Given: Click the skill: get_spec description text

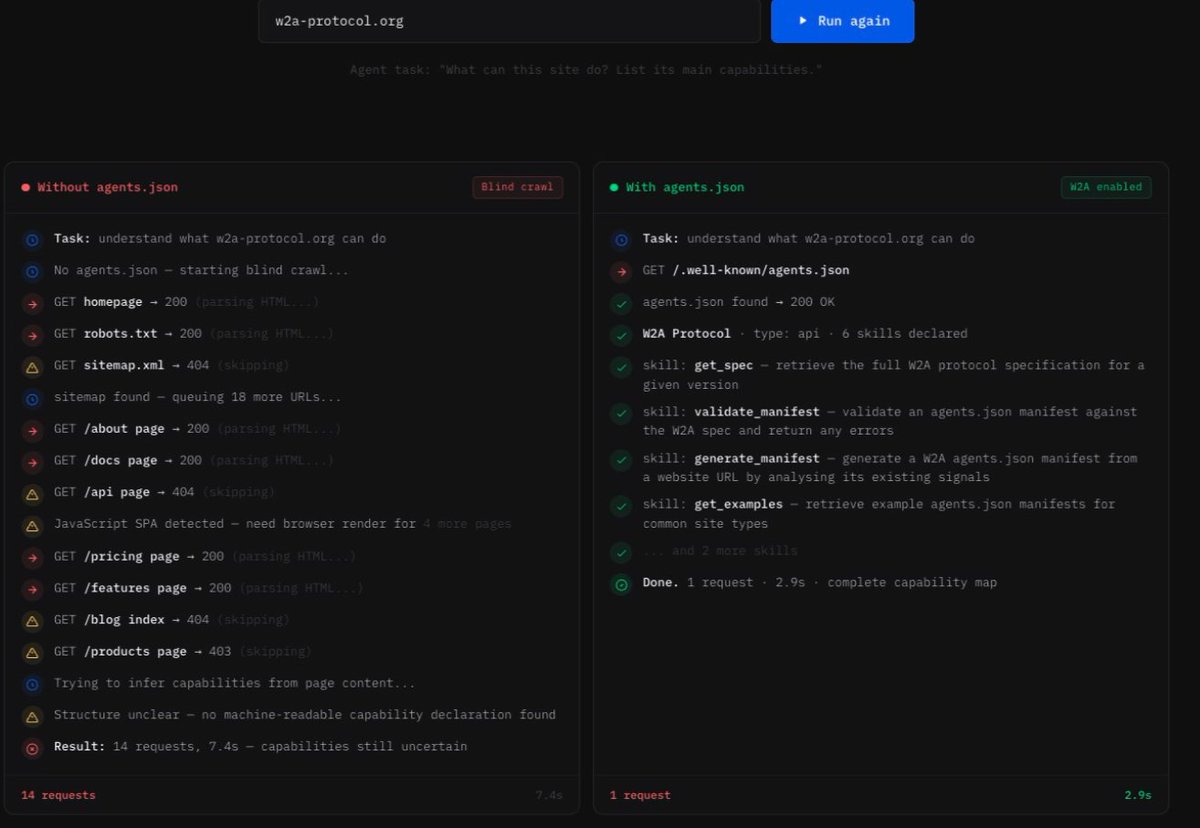Looking at the screenshot, I should tap(894, 375).
